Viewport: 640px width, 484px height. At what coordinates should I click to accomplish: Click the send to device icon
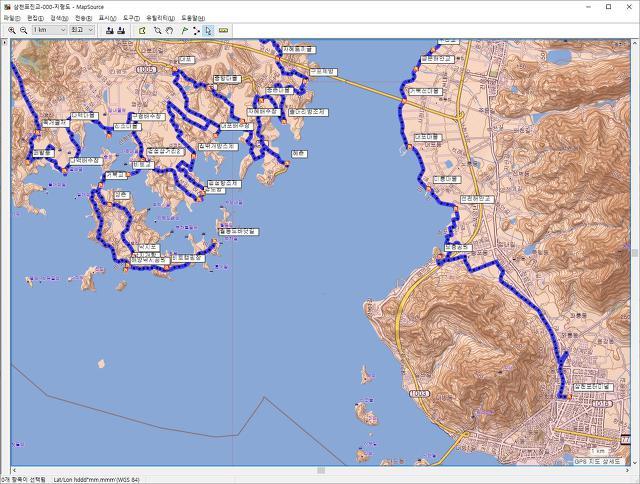[x=109, y=30]
